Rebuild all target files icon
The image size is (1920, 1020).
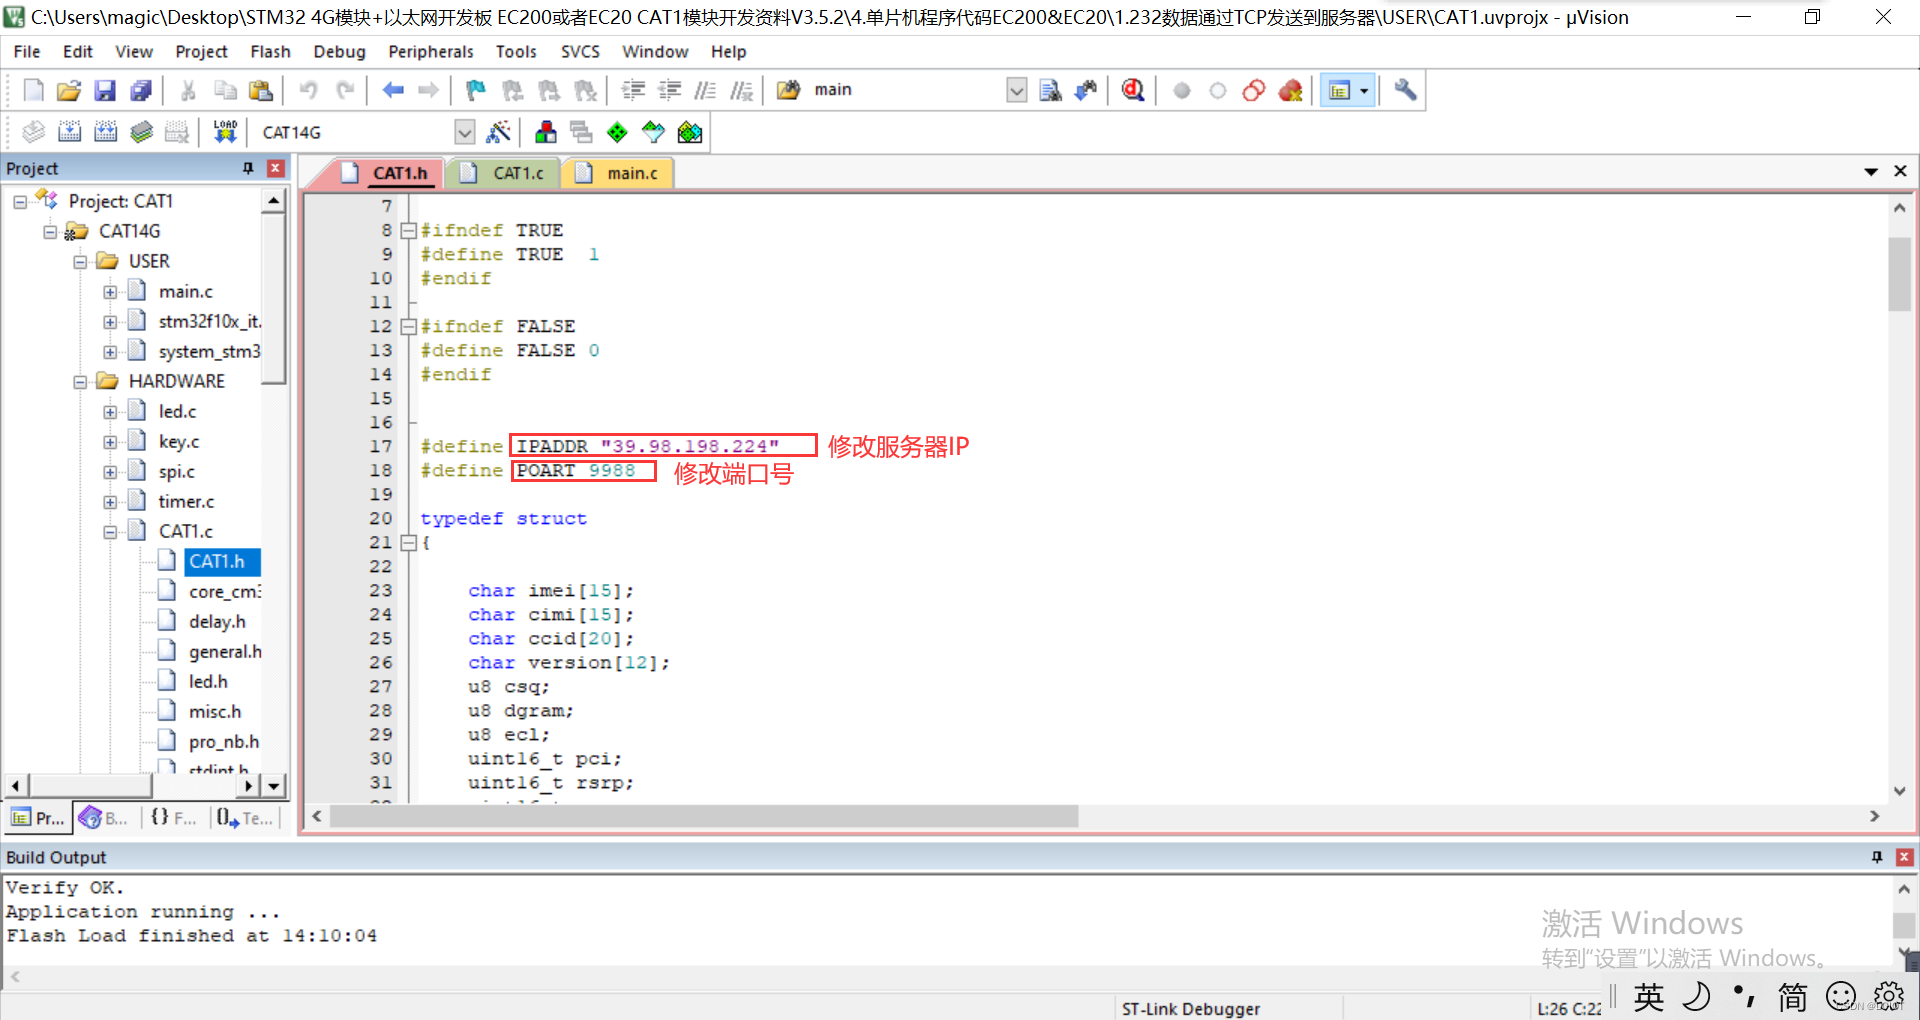point(106,132)
